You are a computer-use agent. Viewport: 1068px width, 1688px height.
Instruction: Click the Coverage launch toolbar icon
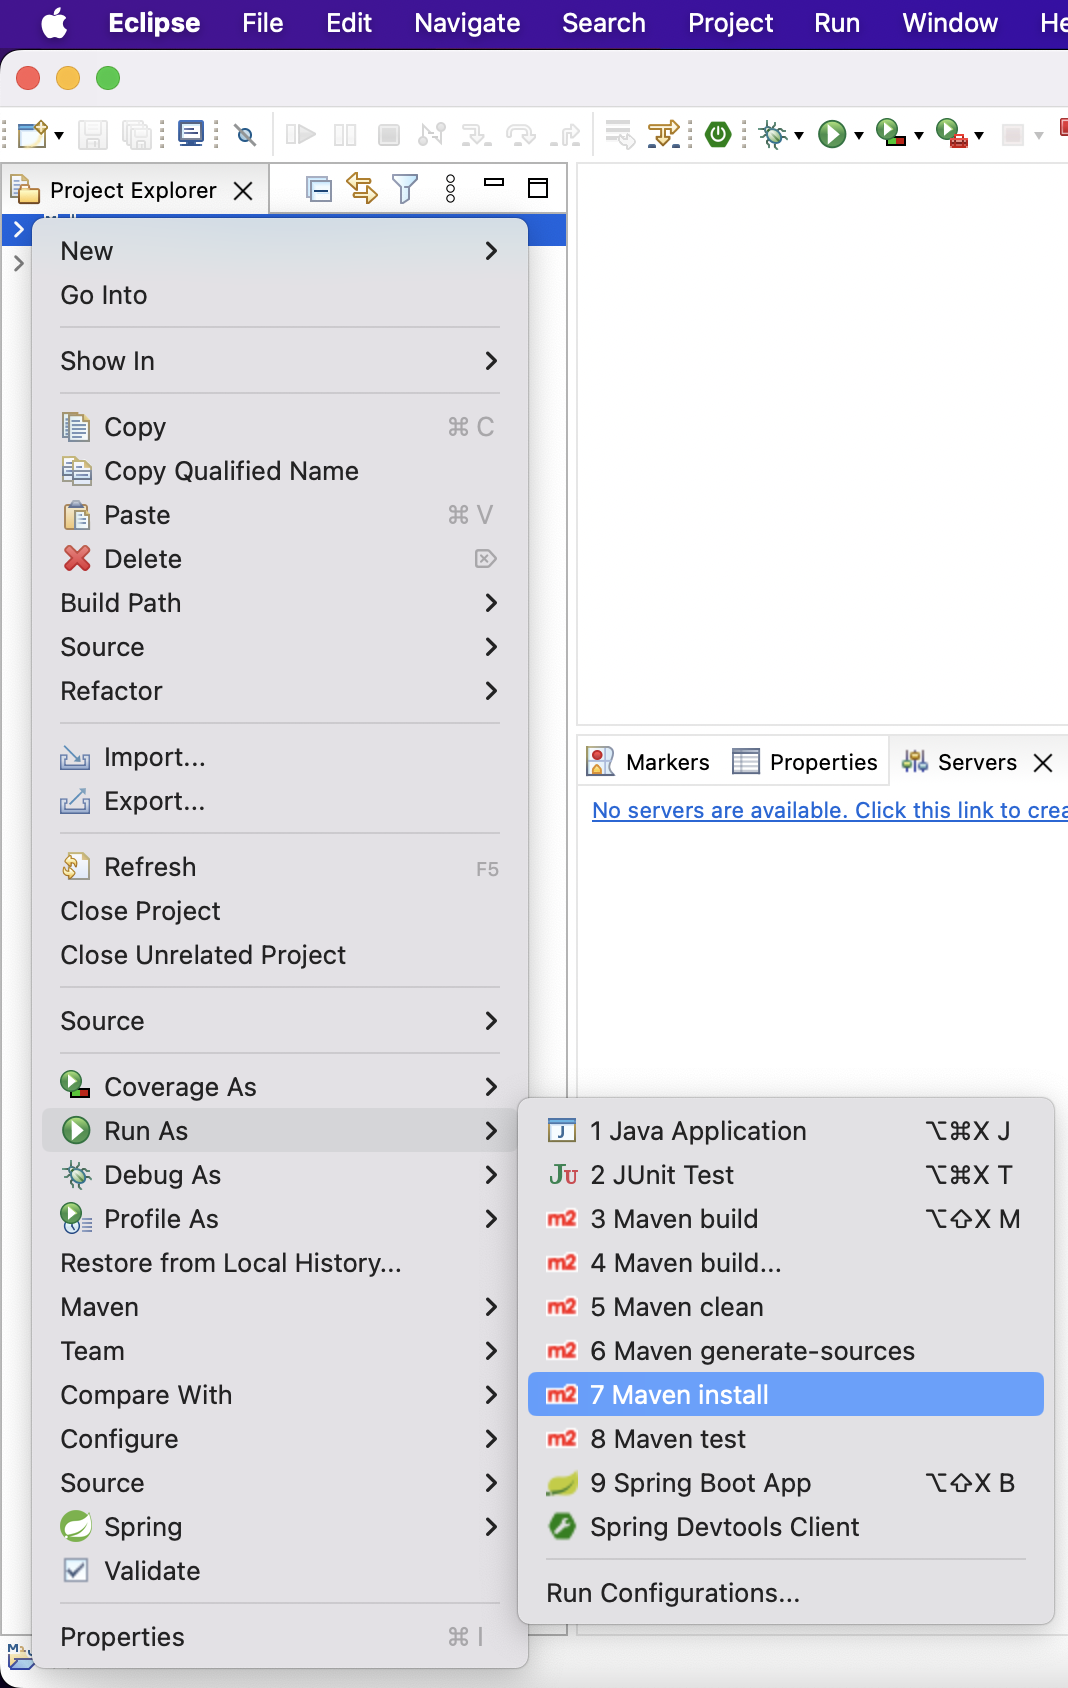(890, 133)
